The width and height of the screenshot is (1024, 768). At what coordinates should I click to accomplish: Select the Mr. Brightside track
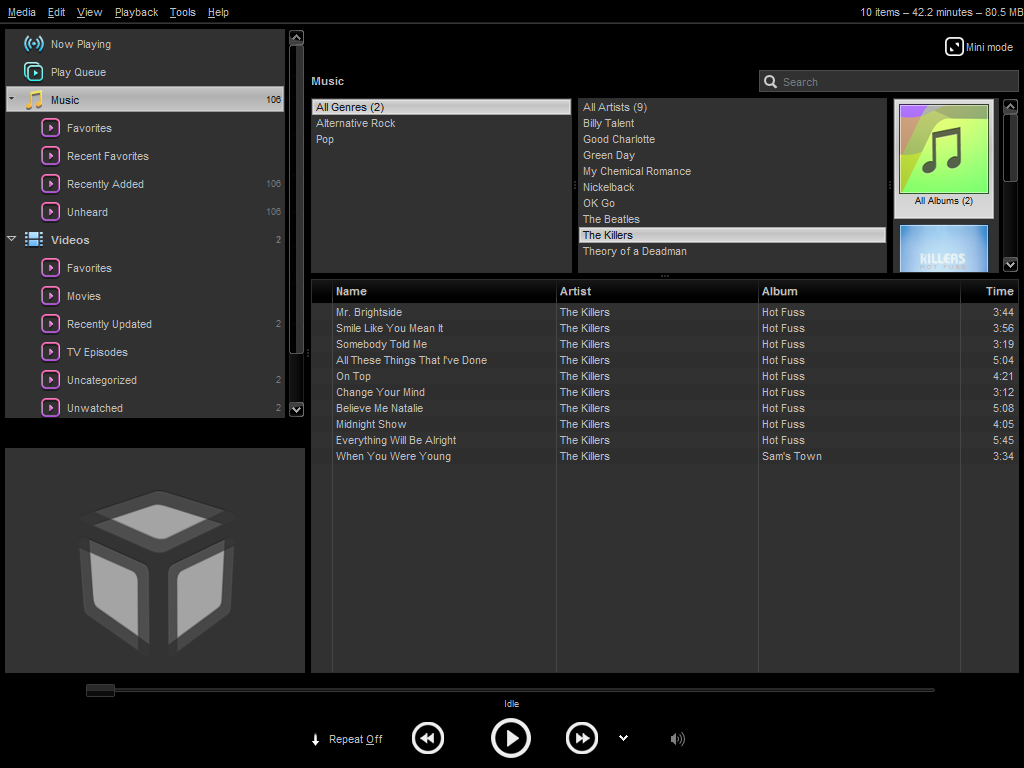pyautogui.click(x=665, y=312)
